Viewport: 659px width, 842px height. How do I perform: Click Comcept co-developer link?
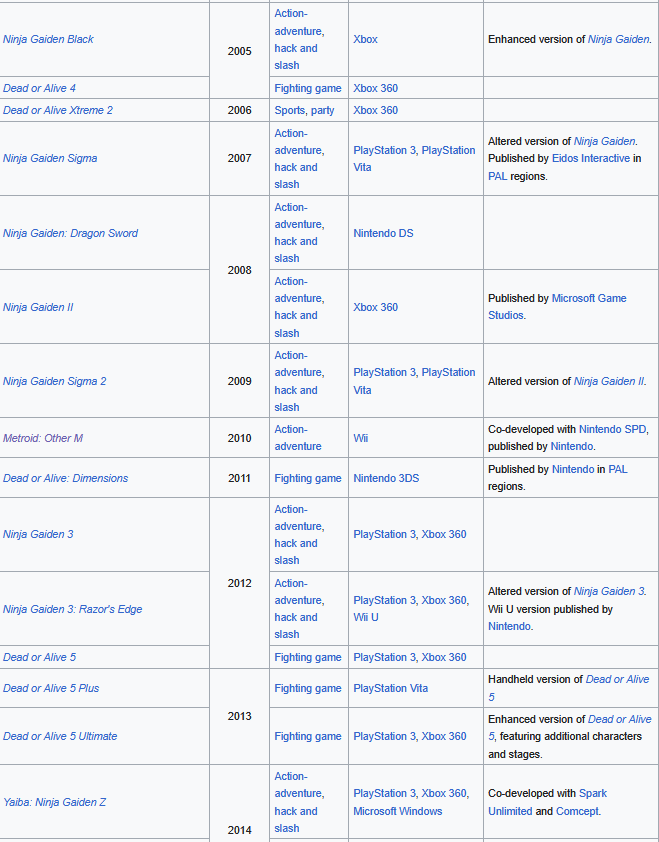pos(577,811)
